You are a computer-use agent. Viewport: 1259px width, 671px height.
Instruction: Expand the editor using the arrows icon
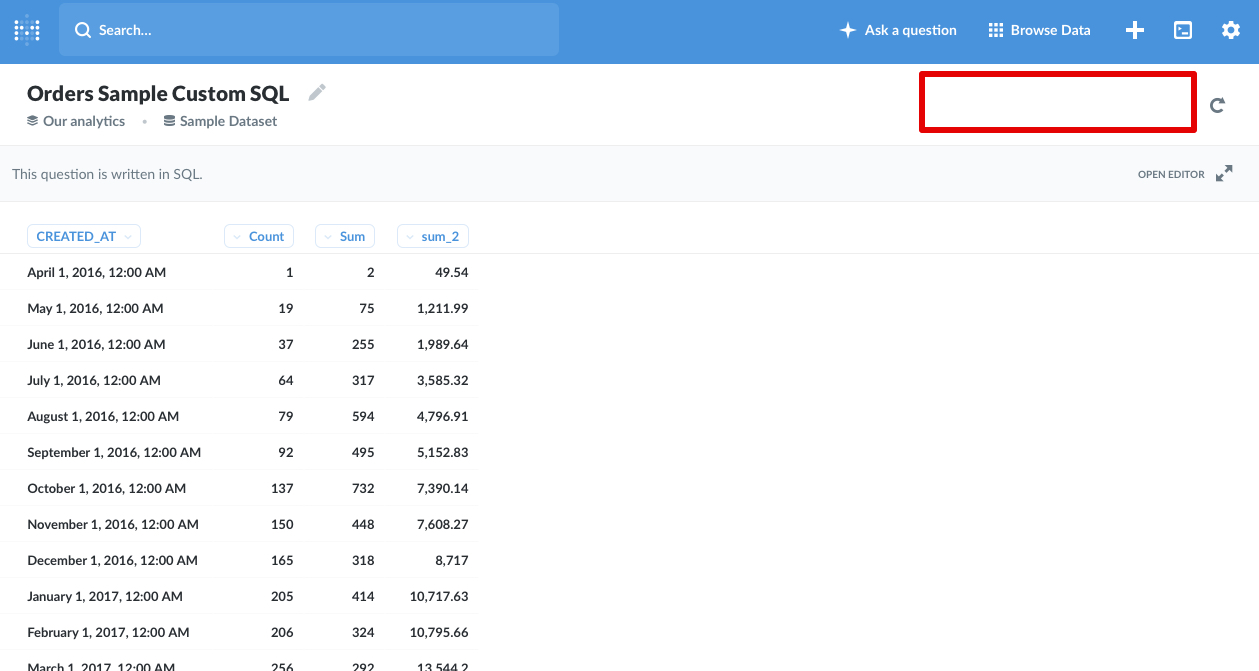click(1223, 173)
